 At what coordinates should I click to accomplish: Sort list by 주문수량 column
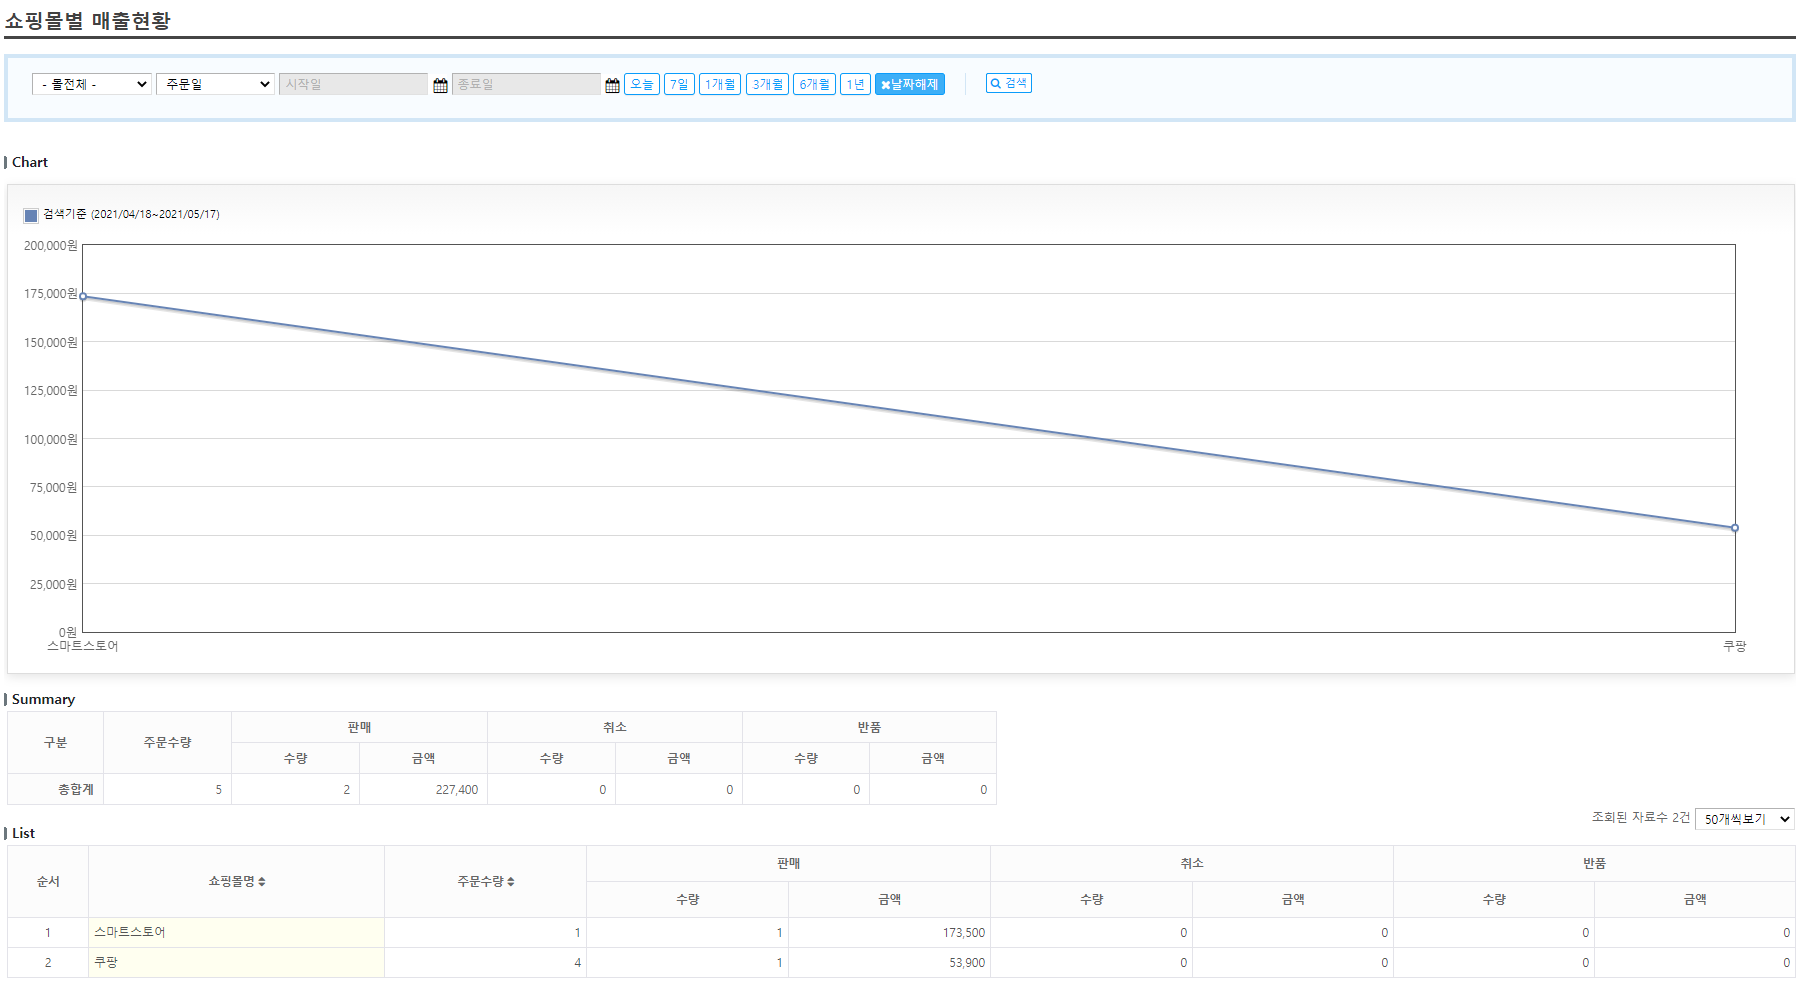pos(485,882)
